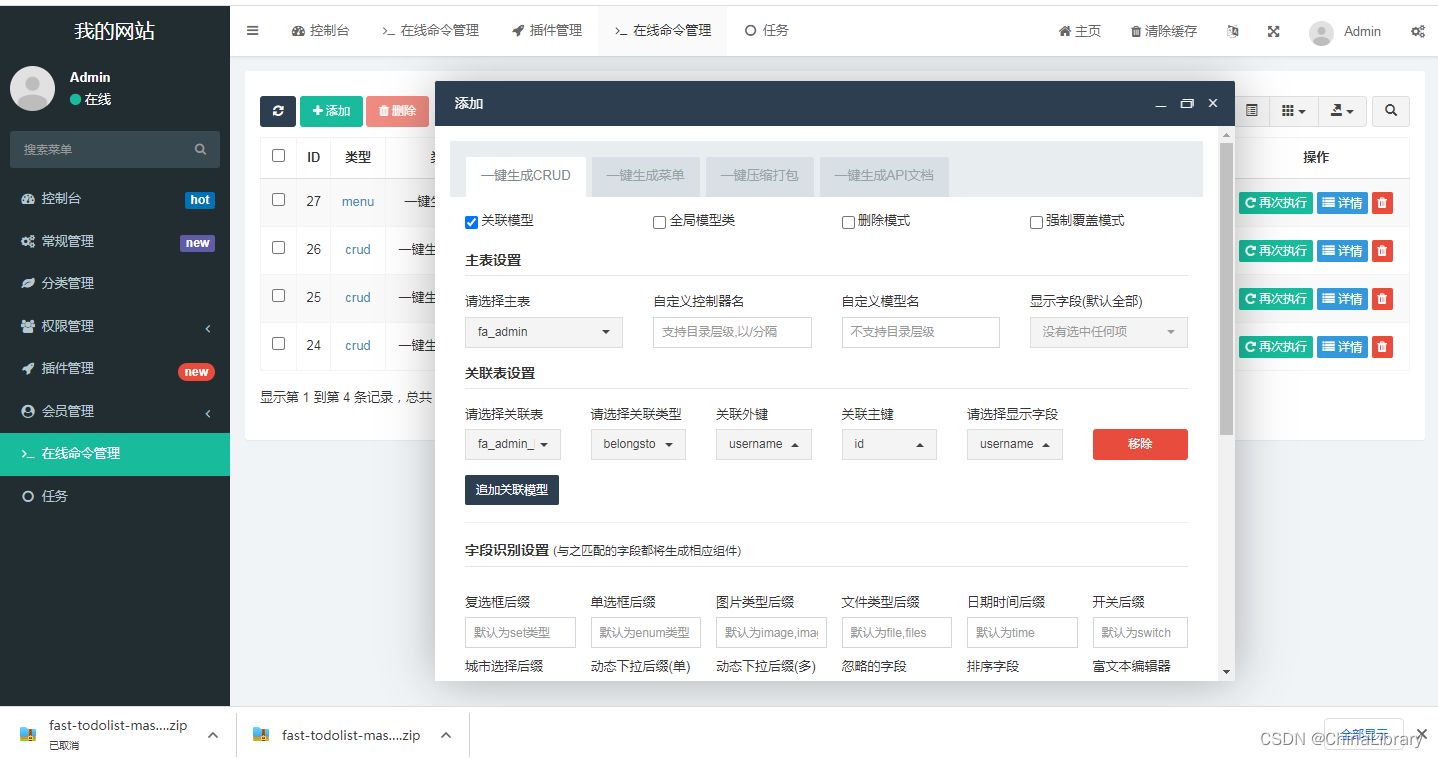Click the 自定义模型名 input field
The image size is (1438, 758).
click(921, 332)
